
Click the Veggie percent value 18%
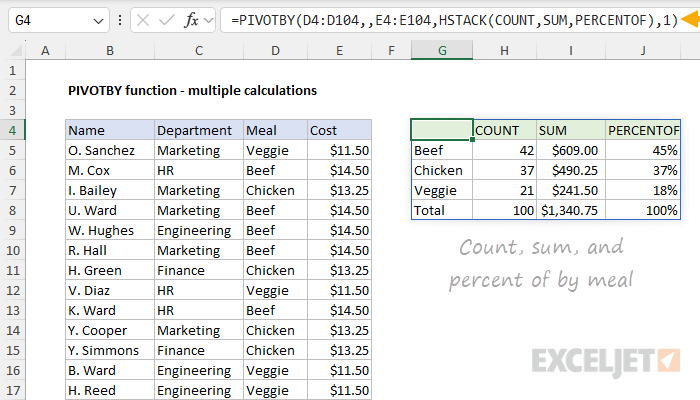(643, 191)
